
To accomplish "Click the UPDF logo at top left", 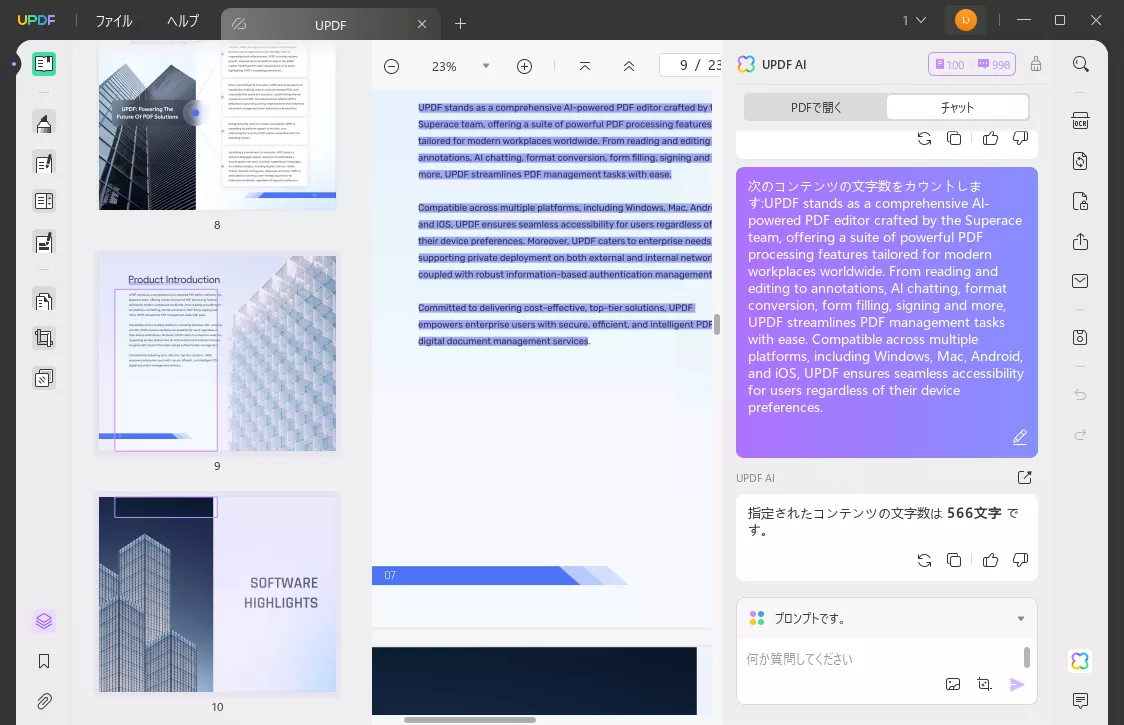I will coord(37,20).
